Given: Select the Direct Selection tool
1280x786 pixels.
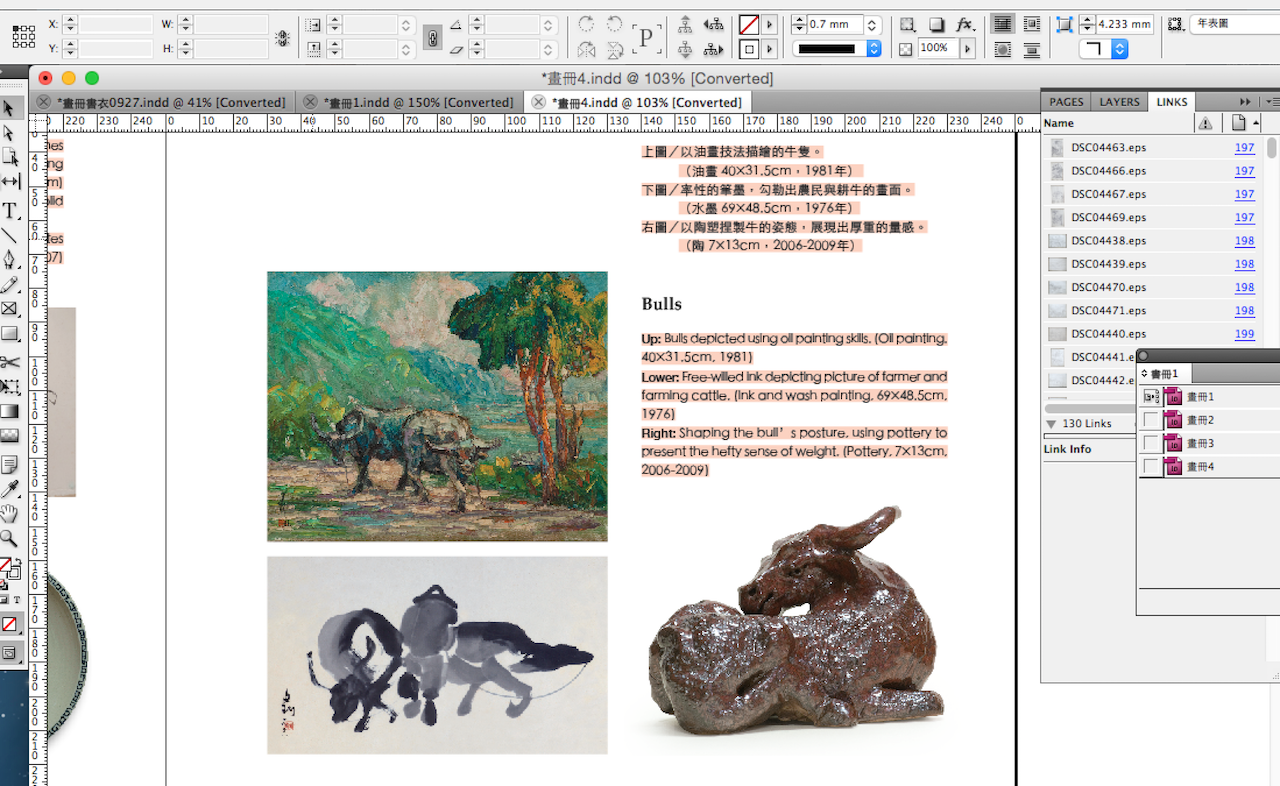Looking at the screenshot, I should 9,133.
